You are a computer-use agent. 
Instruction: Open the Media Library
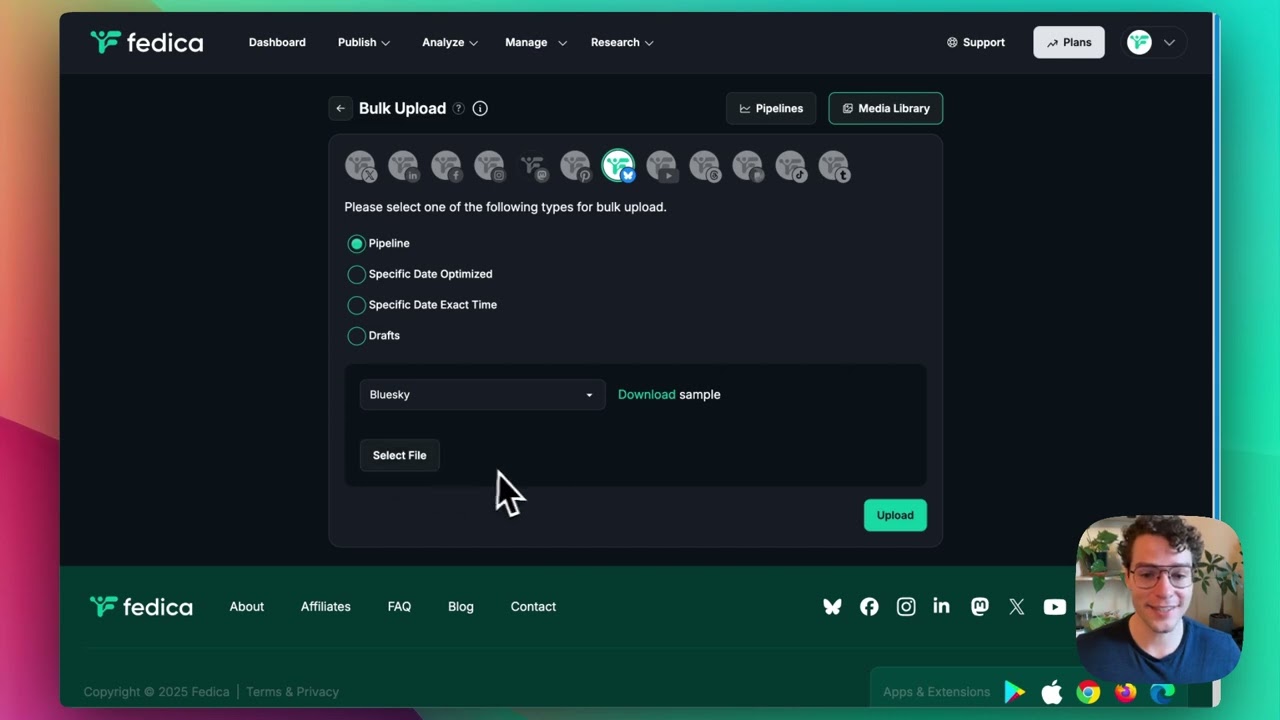[x=885, y=108]
